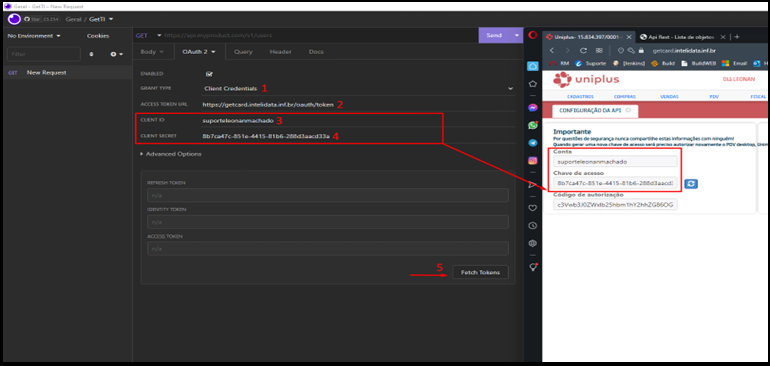Send the request
This screenshot has height=366, width=770.
click(x=494, y=35)
